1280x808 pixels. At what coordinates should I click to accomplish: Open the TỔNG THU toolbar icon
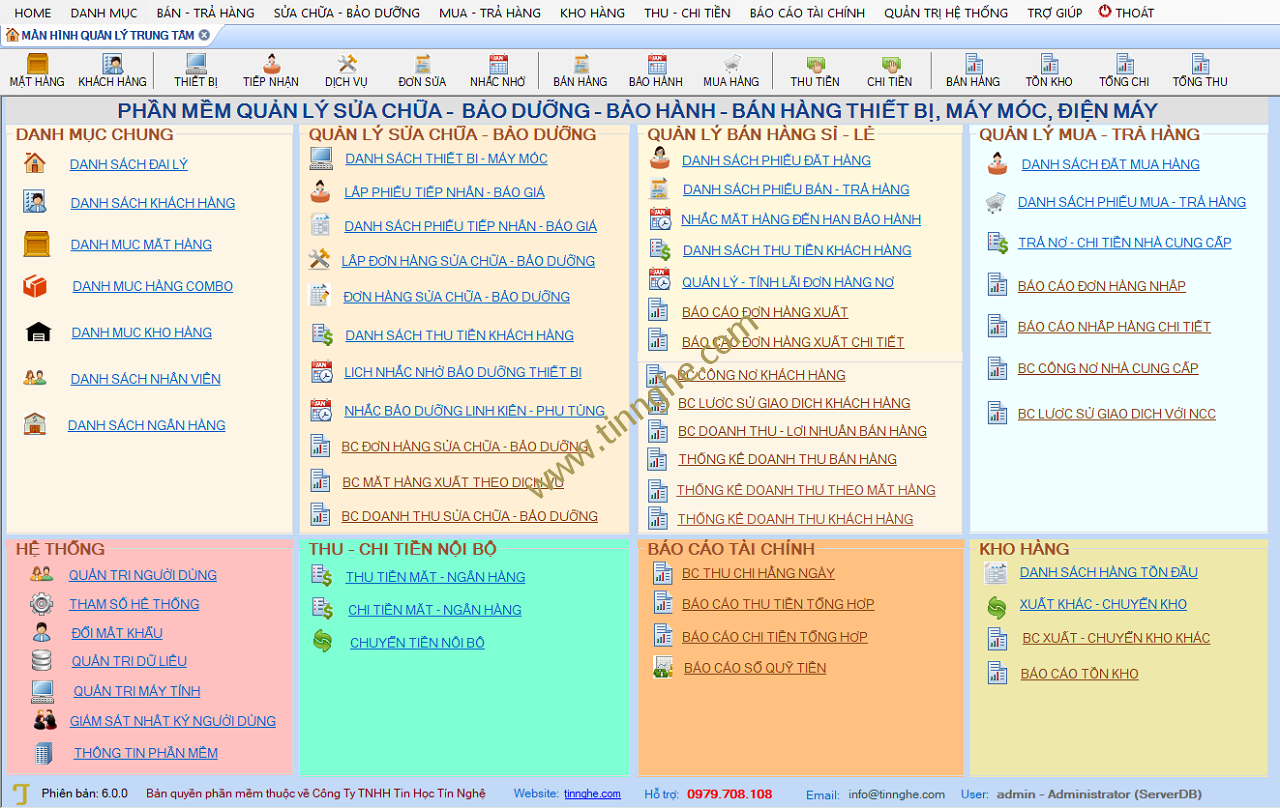click(x=1200, y=71)
